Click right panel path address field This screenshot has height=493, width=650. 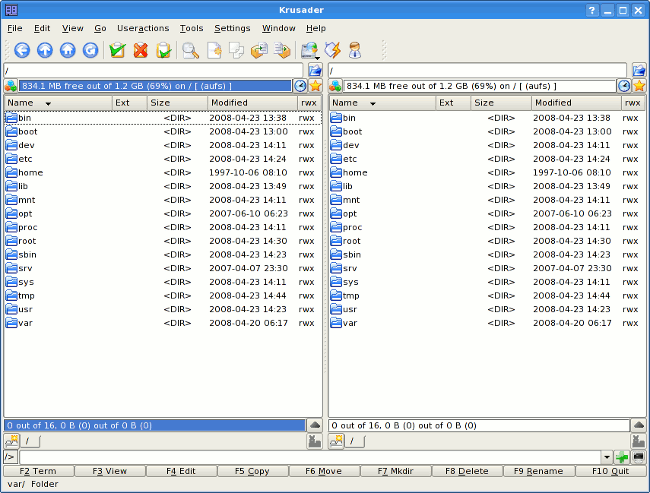point(477,70)
